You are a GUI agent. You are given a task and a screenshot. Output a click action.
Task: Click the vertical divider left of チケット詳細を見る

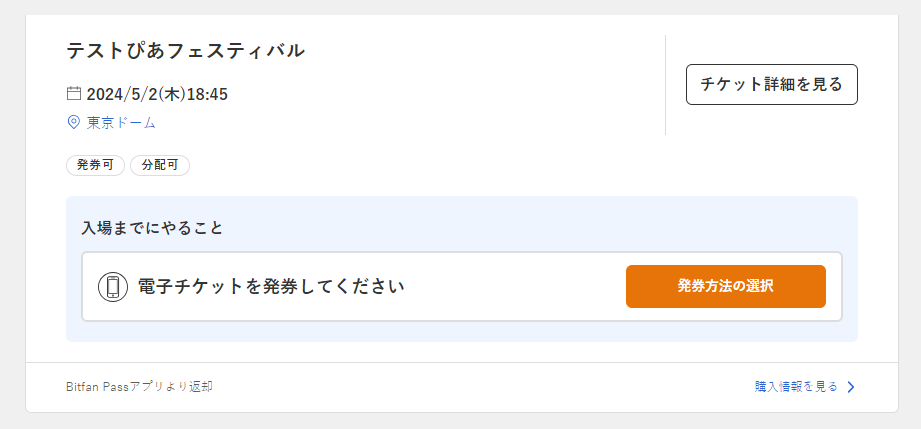coord(665,85)
